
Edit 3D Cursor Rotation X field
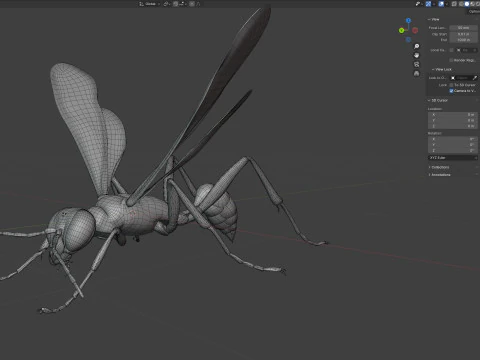click(453, 139)
